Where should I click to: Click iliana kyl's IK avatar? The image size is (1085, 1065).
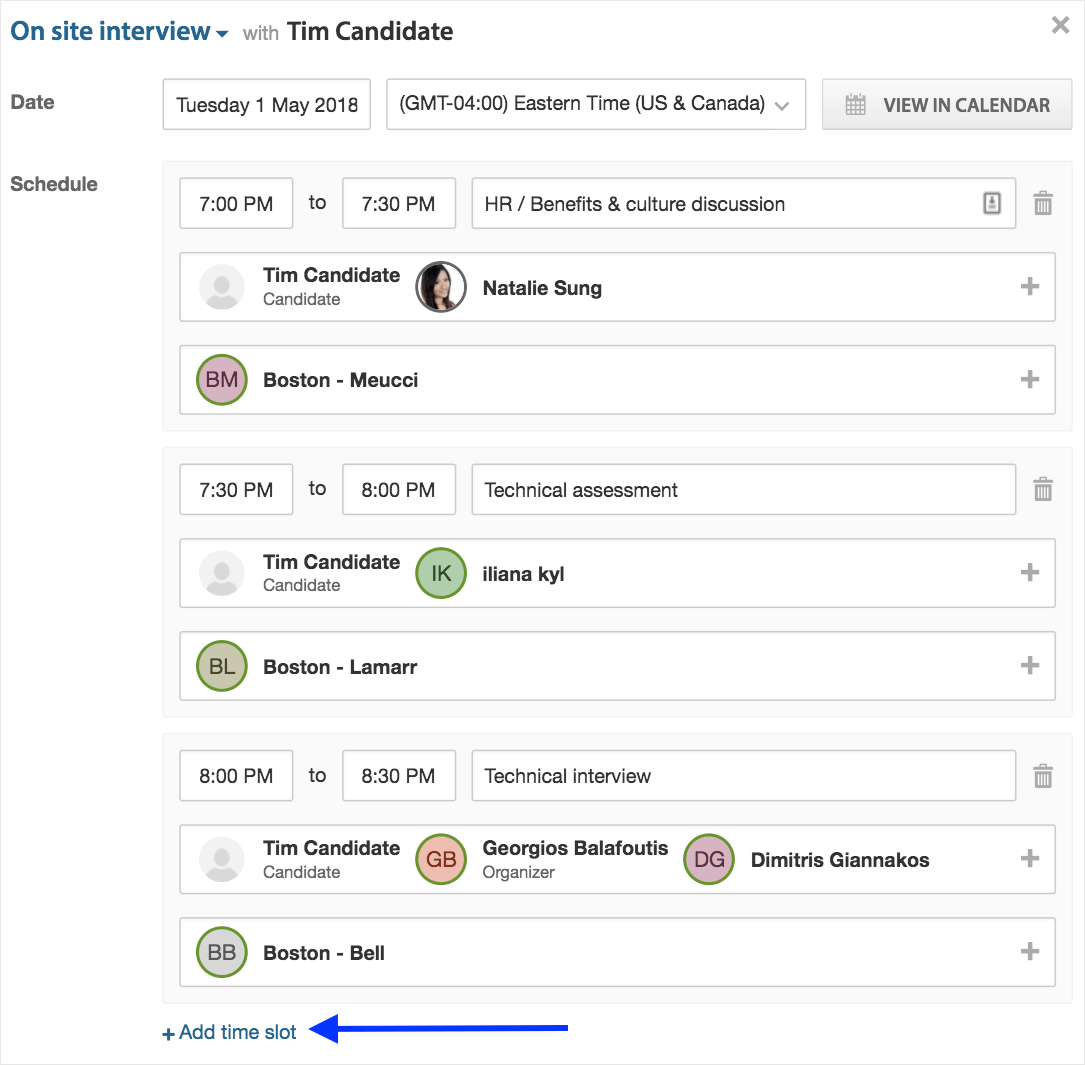(x=440, y=572)
